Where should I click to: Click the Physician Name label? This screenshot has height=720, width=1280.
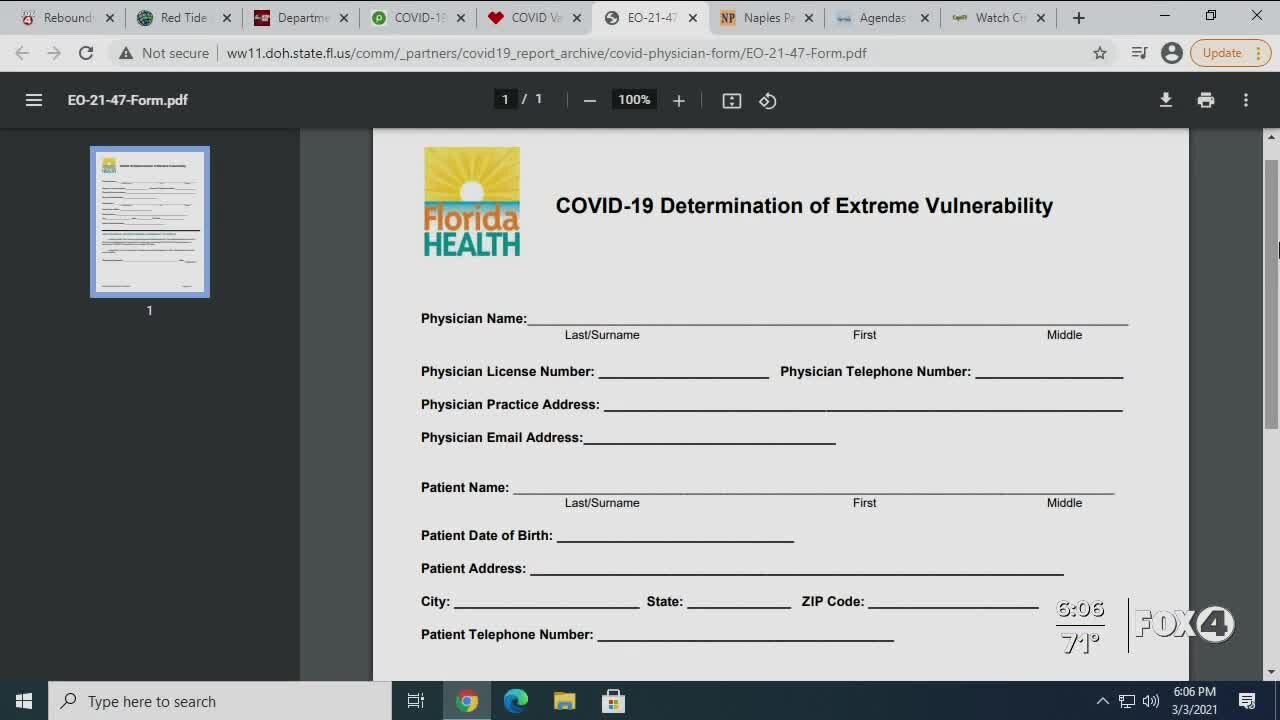click(x=474, y=319)
